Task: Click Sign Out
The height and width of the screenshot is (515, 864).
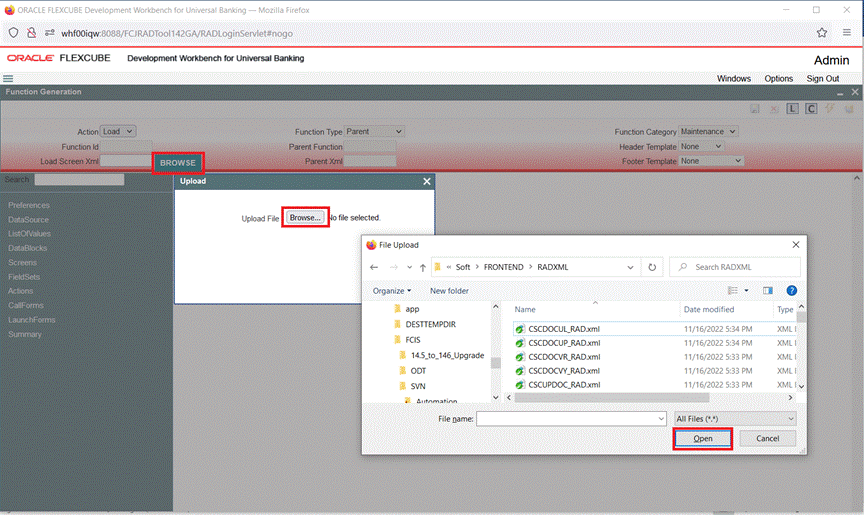Action: [823, 78]
